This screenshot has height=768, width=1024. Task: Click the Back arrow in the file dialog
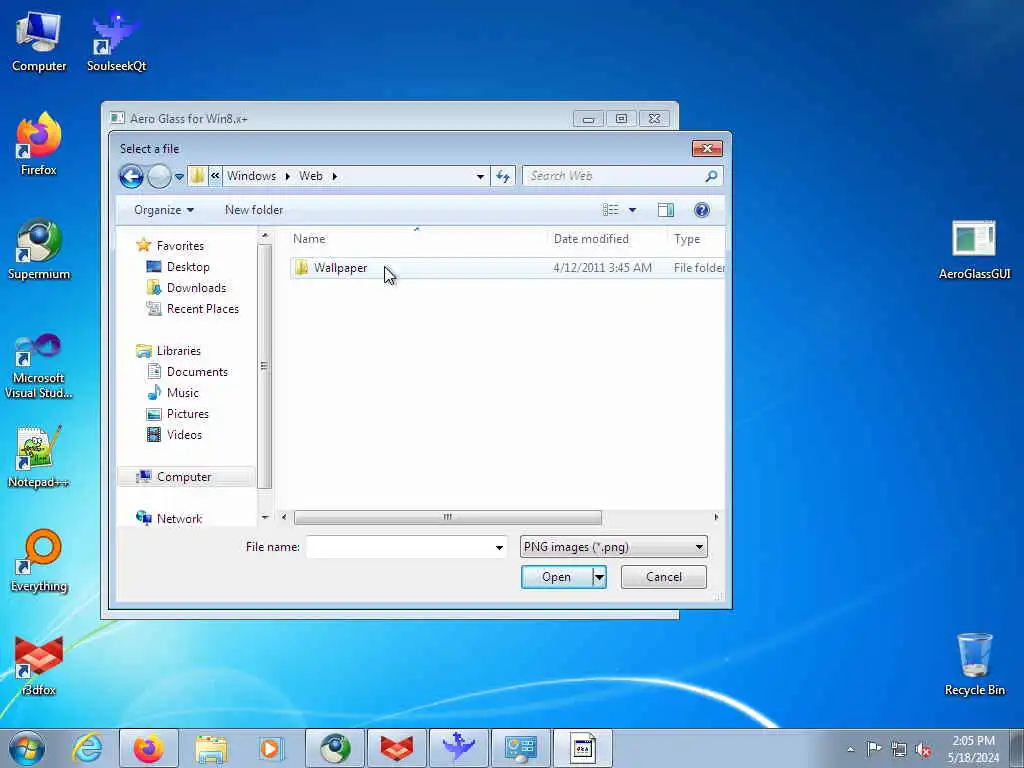click(131, 176)
